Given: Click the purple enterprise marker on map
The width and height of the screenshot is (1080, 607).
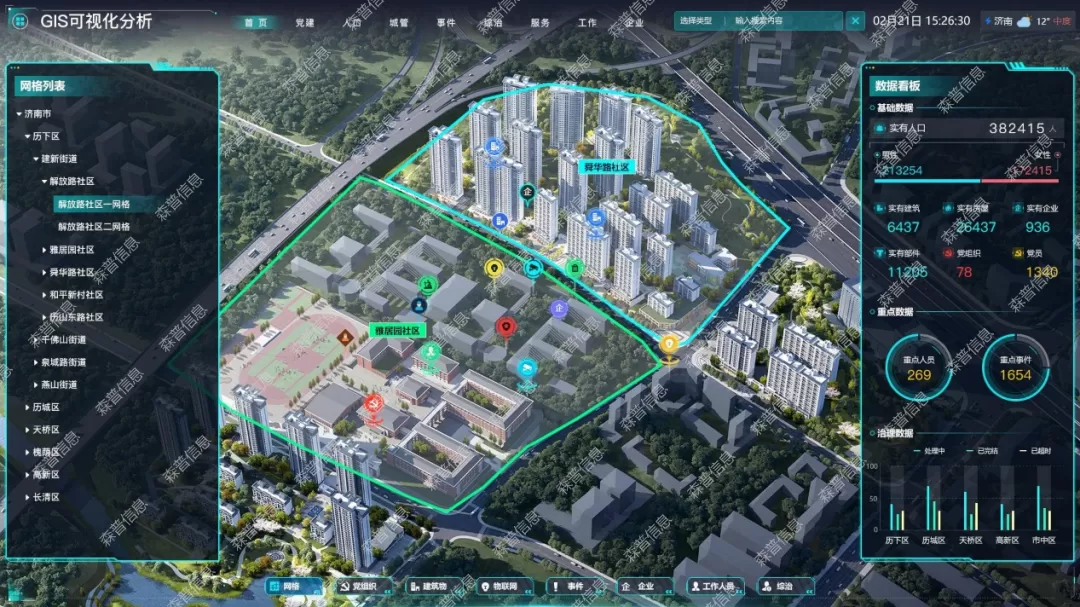Looking at the screenshot, I should tap(559, 309).
